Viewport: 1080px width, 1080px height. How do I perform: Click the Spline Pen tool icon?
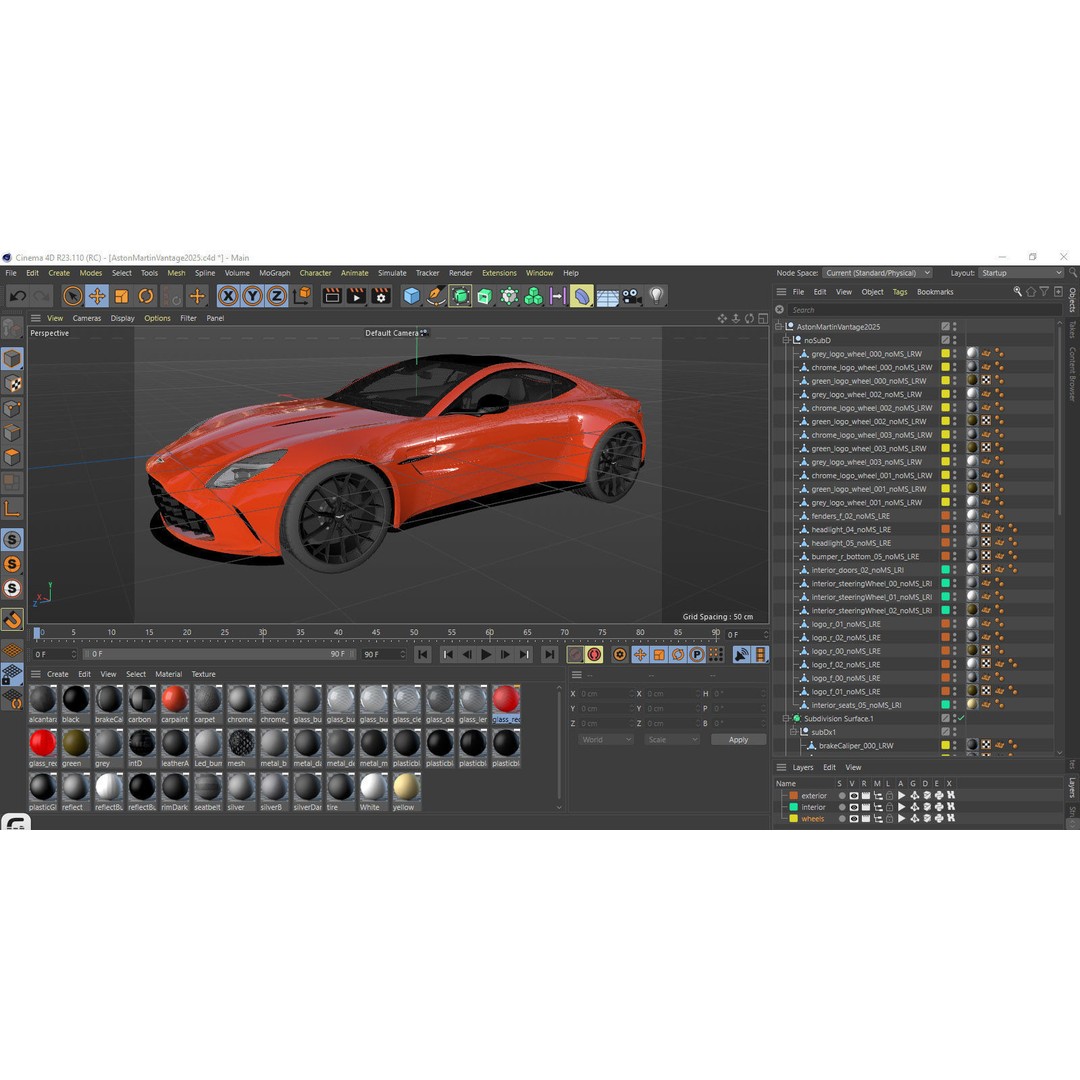(435, 296)
